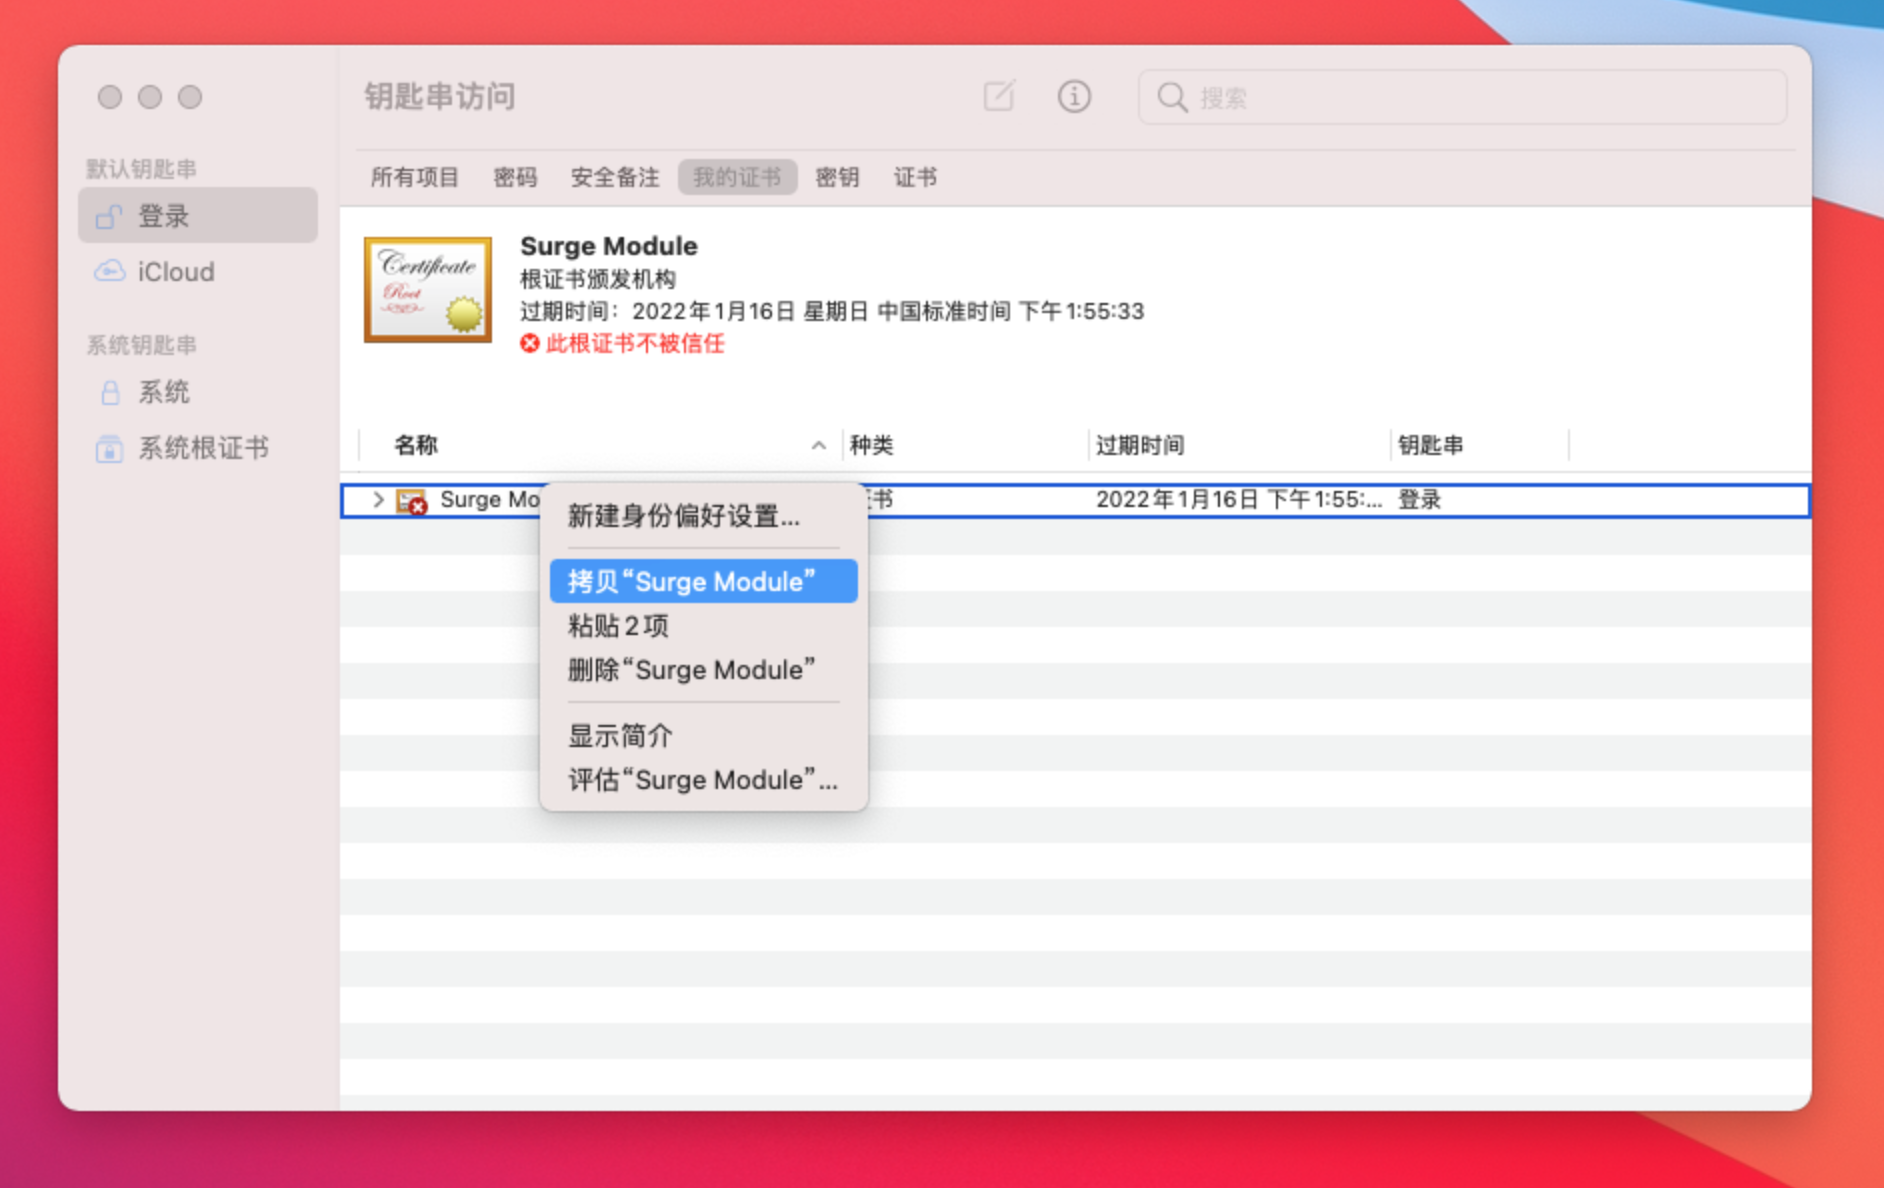Viewport: 1884px width, 1188px height.
Task: Select 新建身份偏好设置 from context menu
Action: (x=703, y=516)
